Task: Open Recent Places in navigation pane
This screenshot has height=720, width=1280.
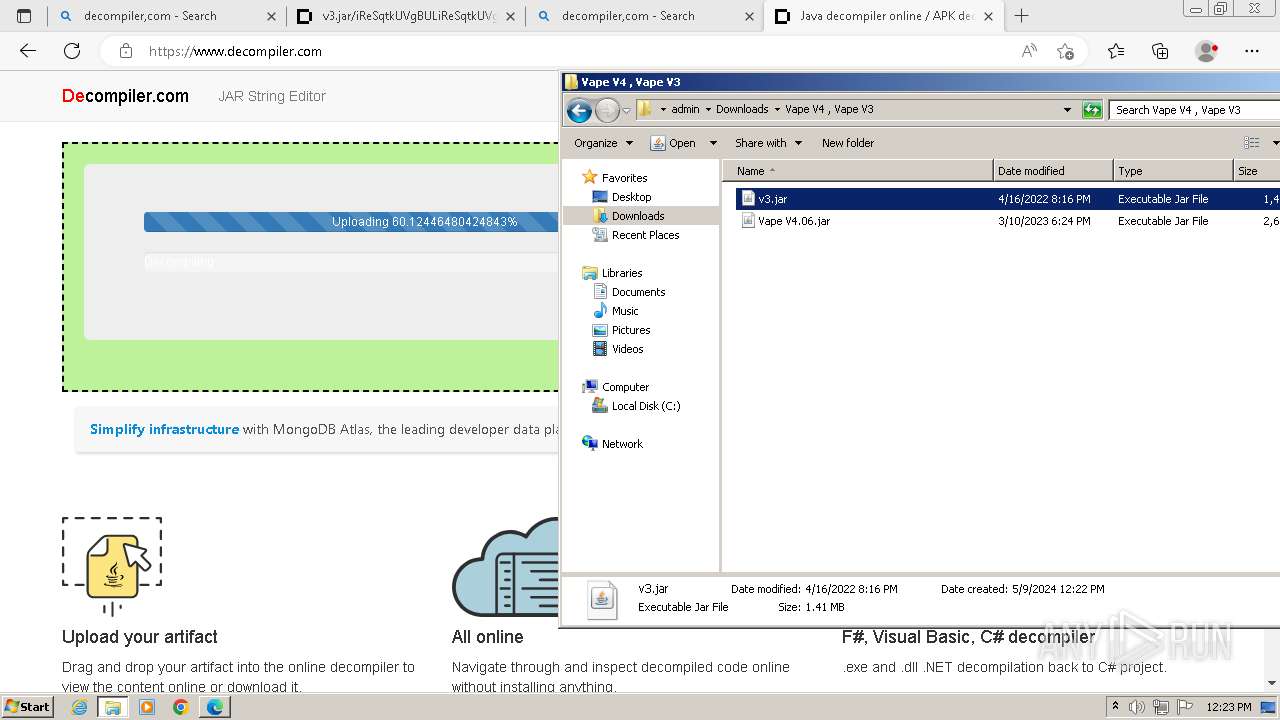Action: (645, 235)
